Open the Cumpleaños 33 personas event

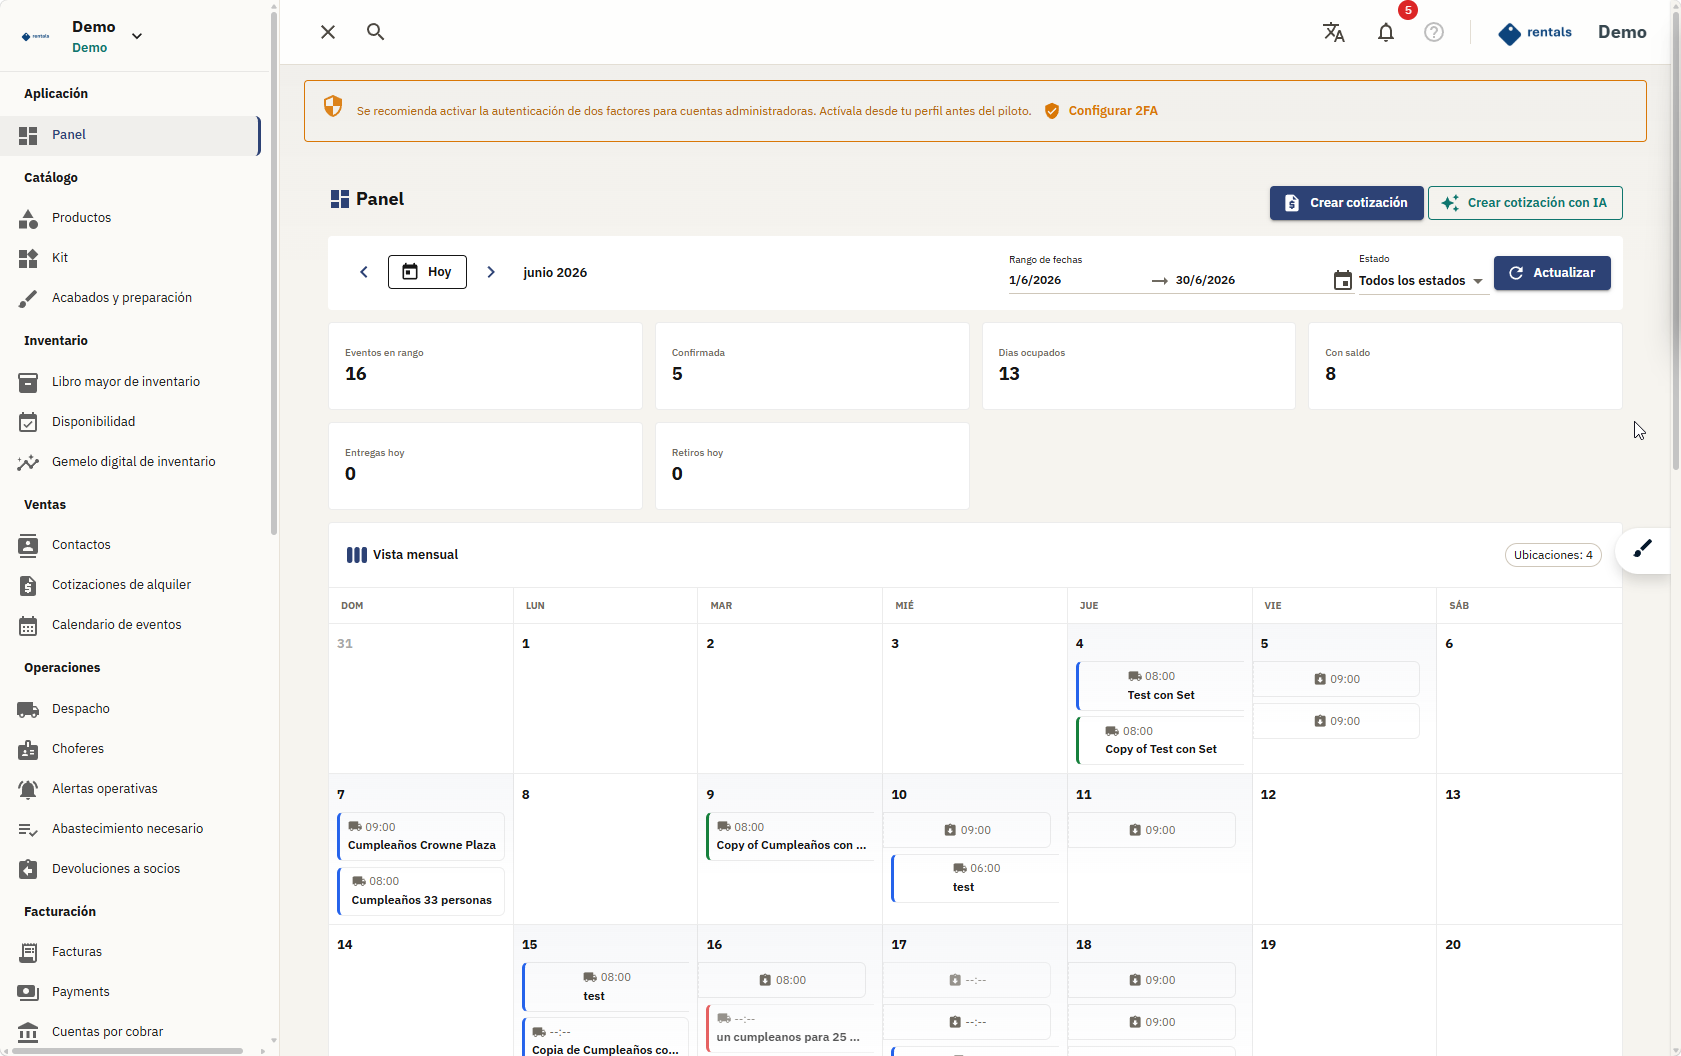coord(421,891)
